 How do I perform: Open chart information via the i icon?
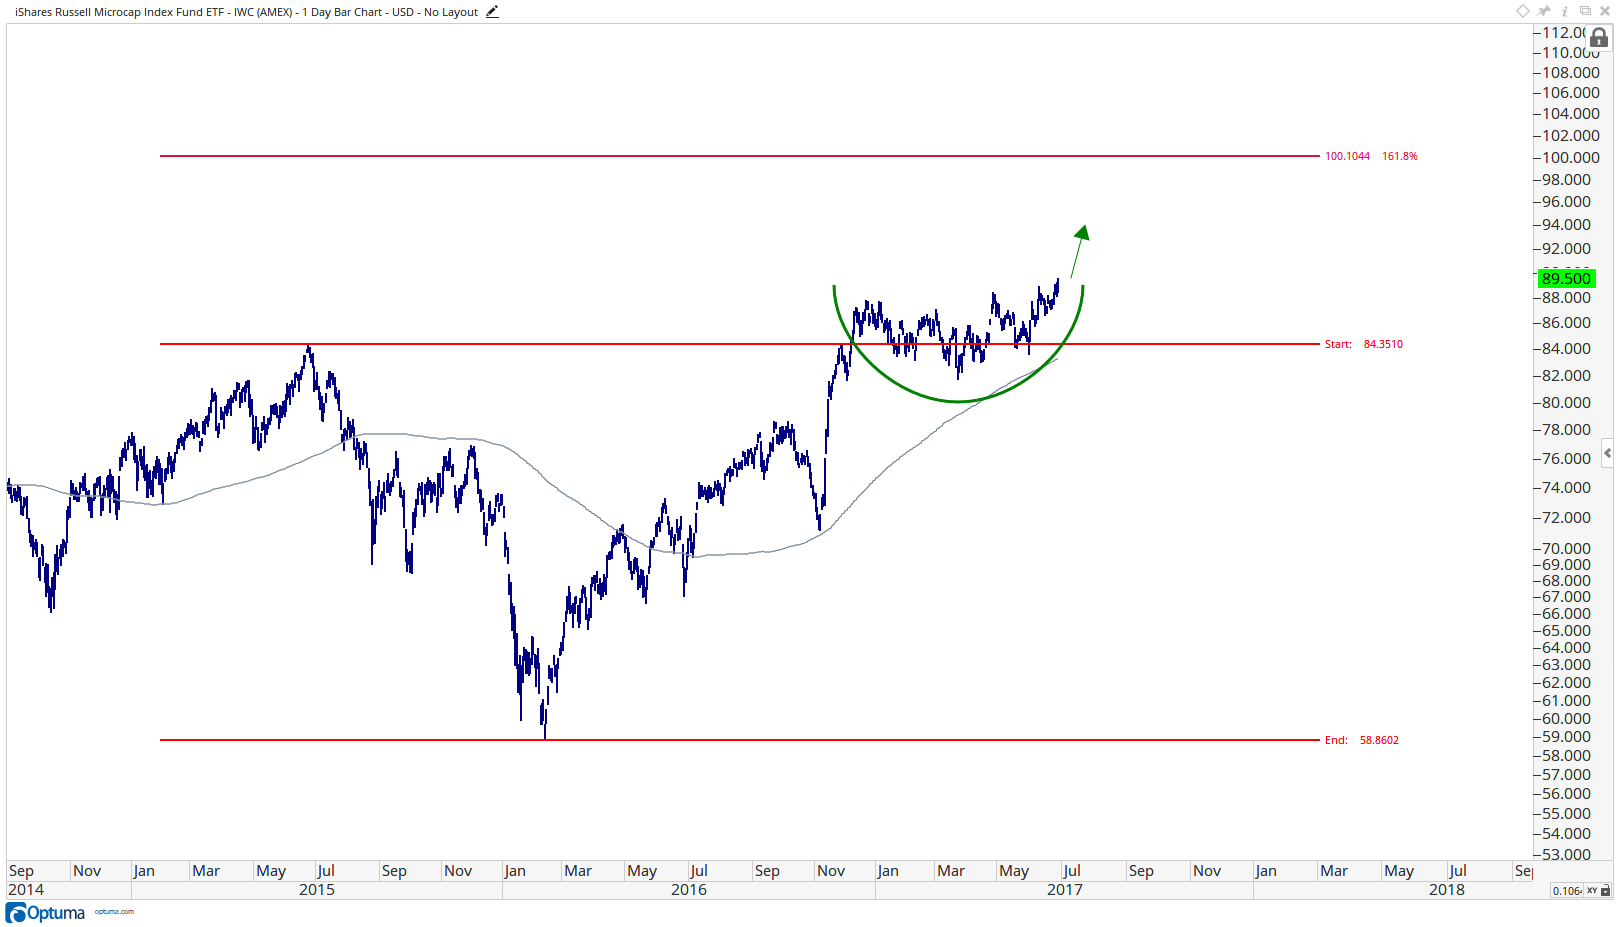[x=1565, y=11]
